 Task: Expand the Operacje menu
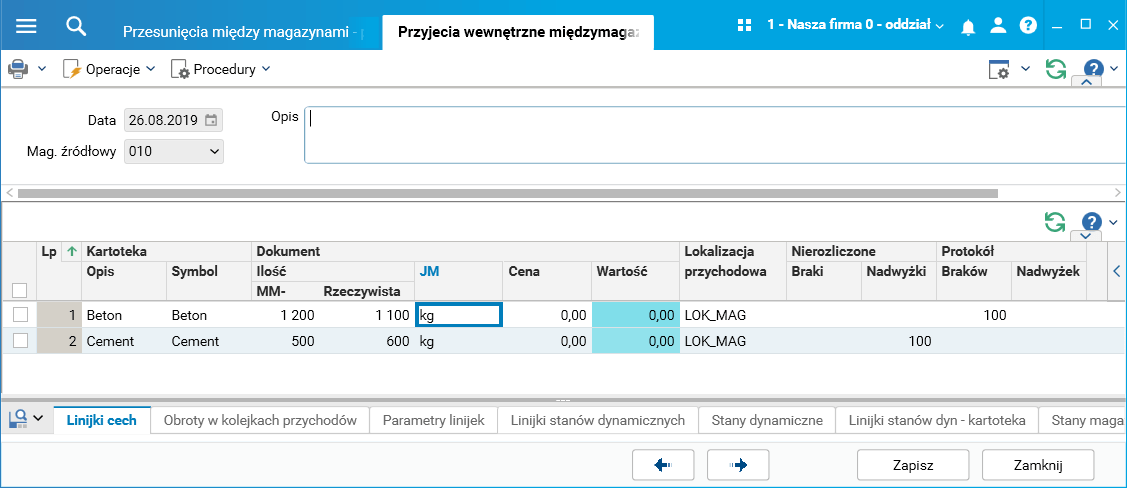(x=109, y=69)
